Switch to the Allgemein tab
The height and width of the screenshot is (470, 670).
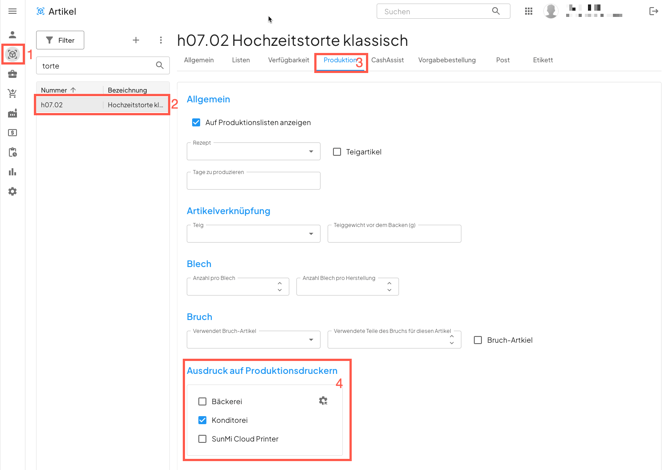point(199,60)
